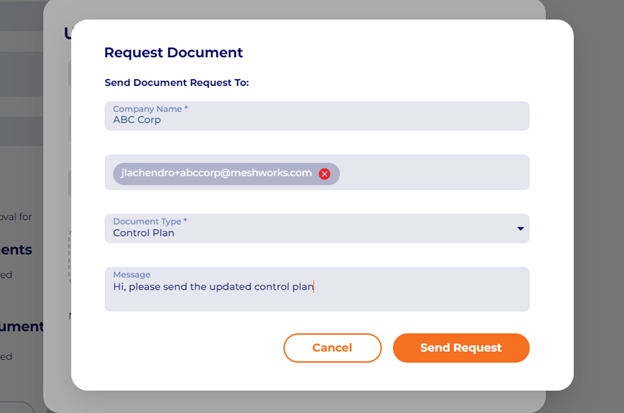Click the Document Type dropdown arrow
624x413 pixels.
pos(520,229)
